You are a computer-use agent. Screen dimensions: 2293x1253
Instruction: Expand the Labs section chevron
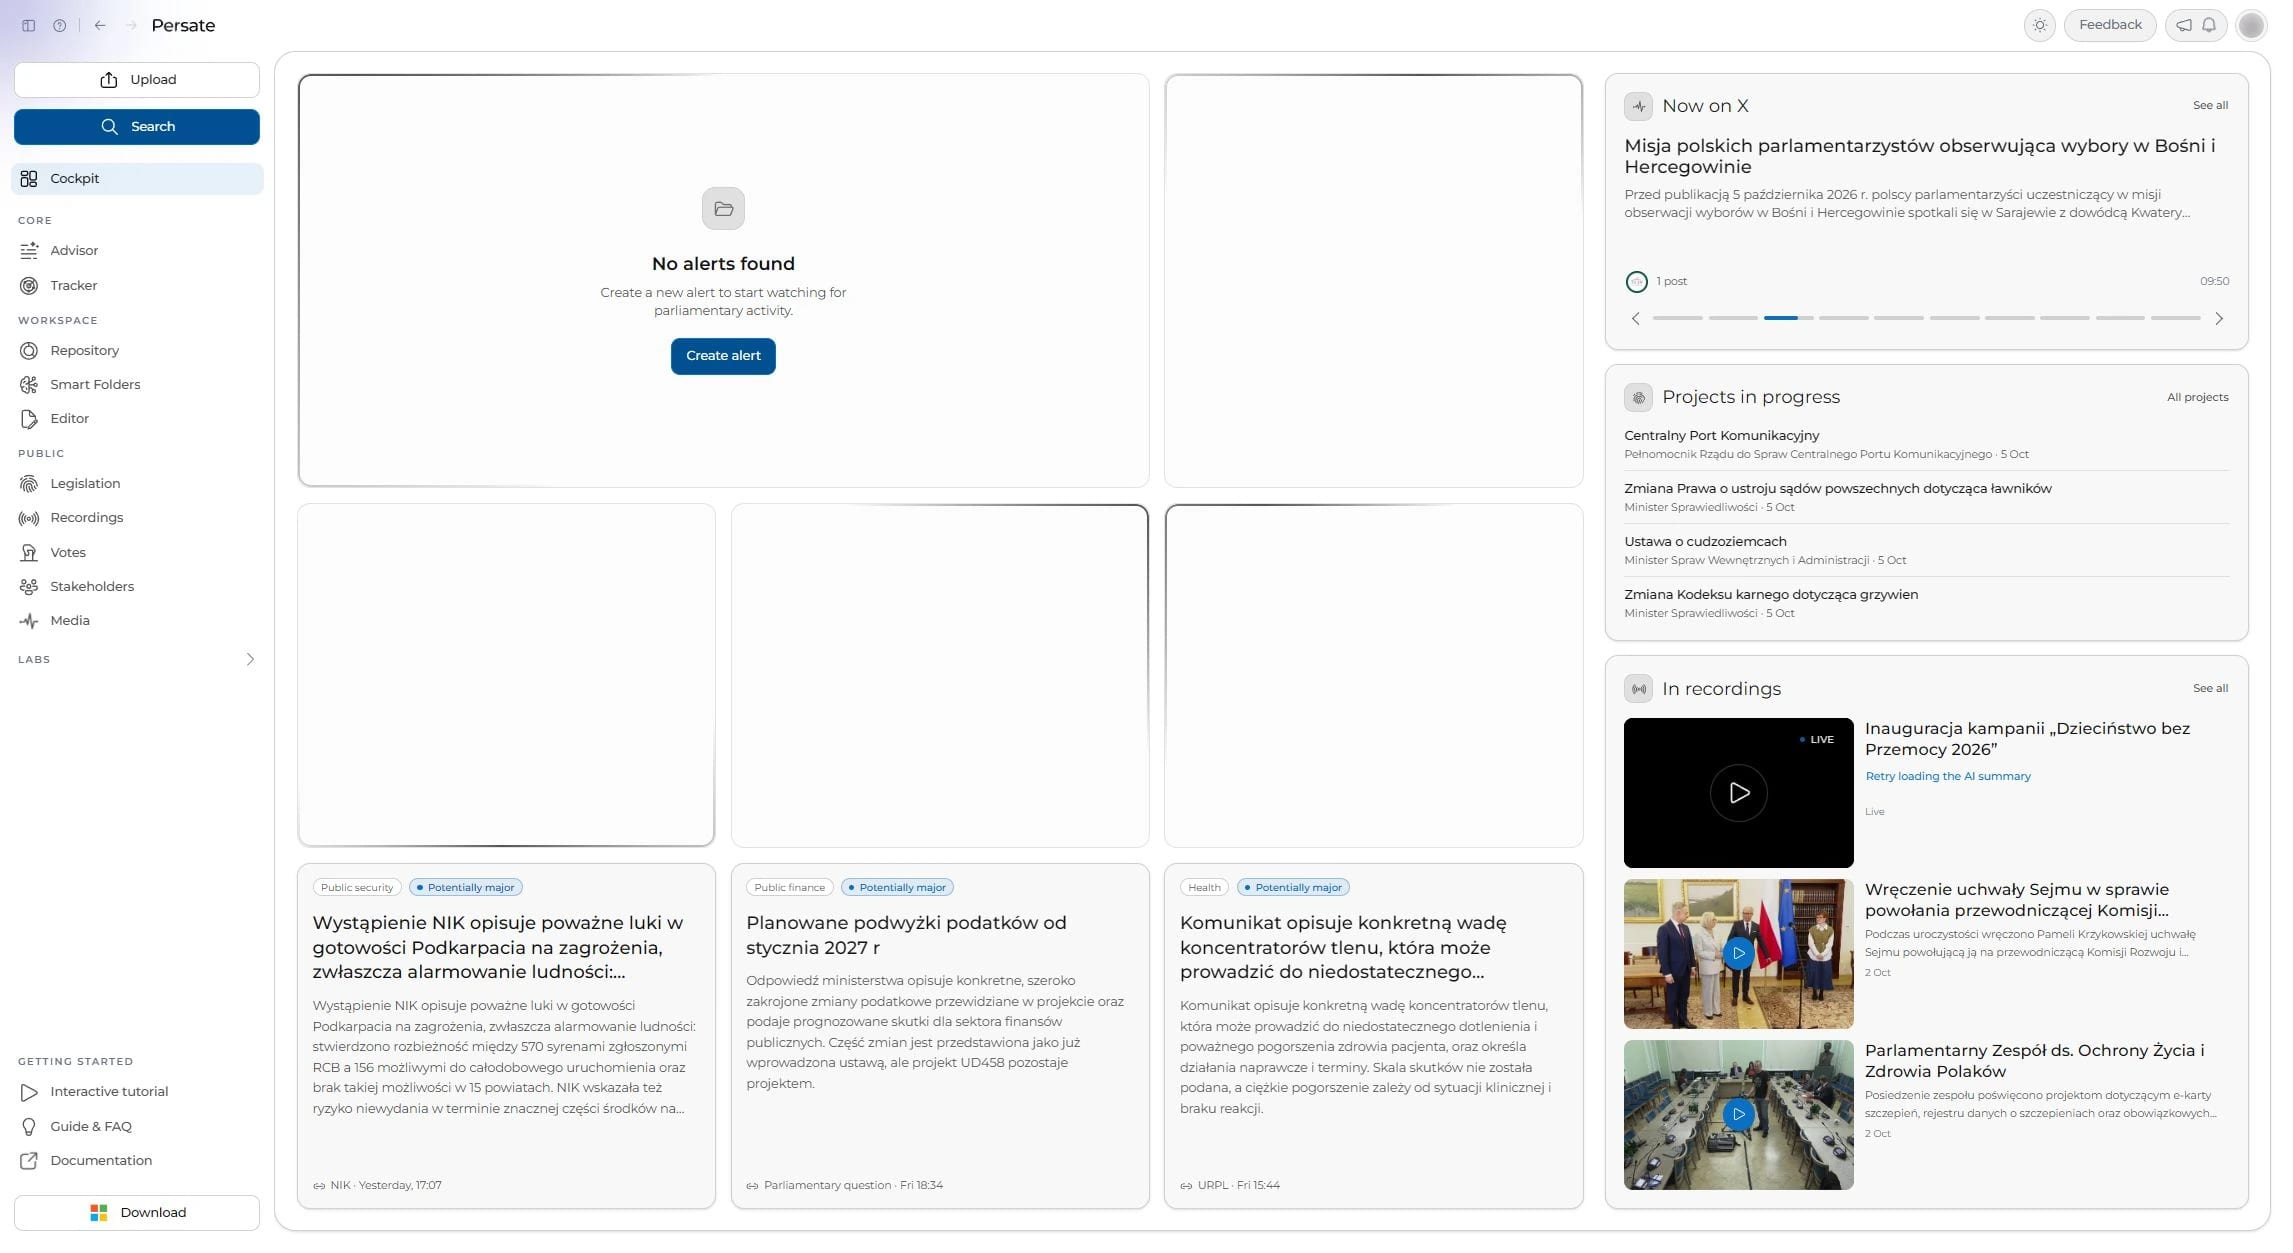250,660
